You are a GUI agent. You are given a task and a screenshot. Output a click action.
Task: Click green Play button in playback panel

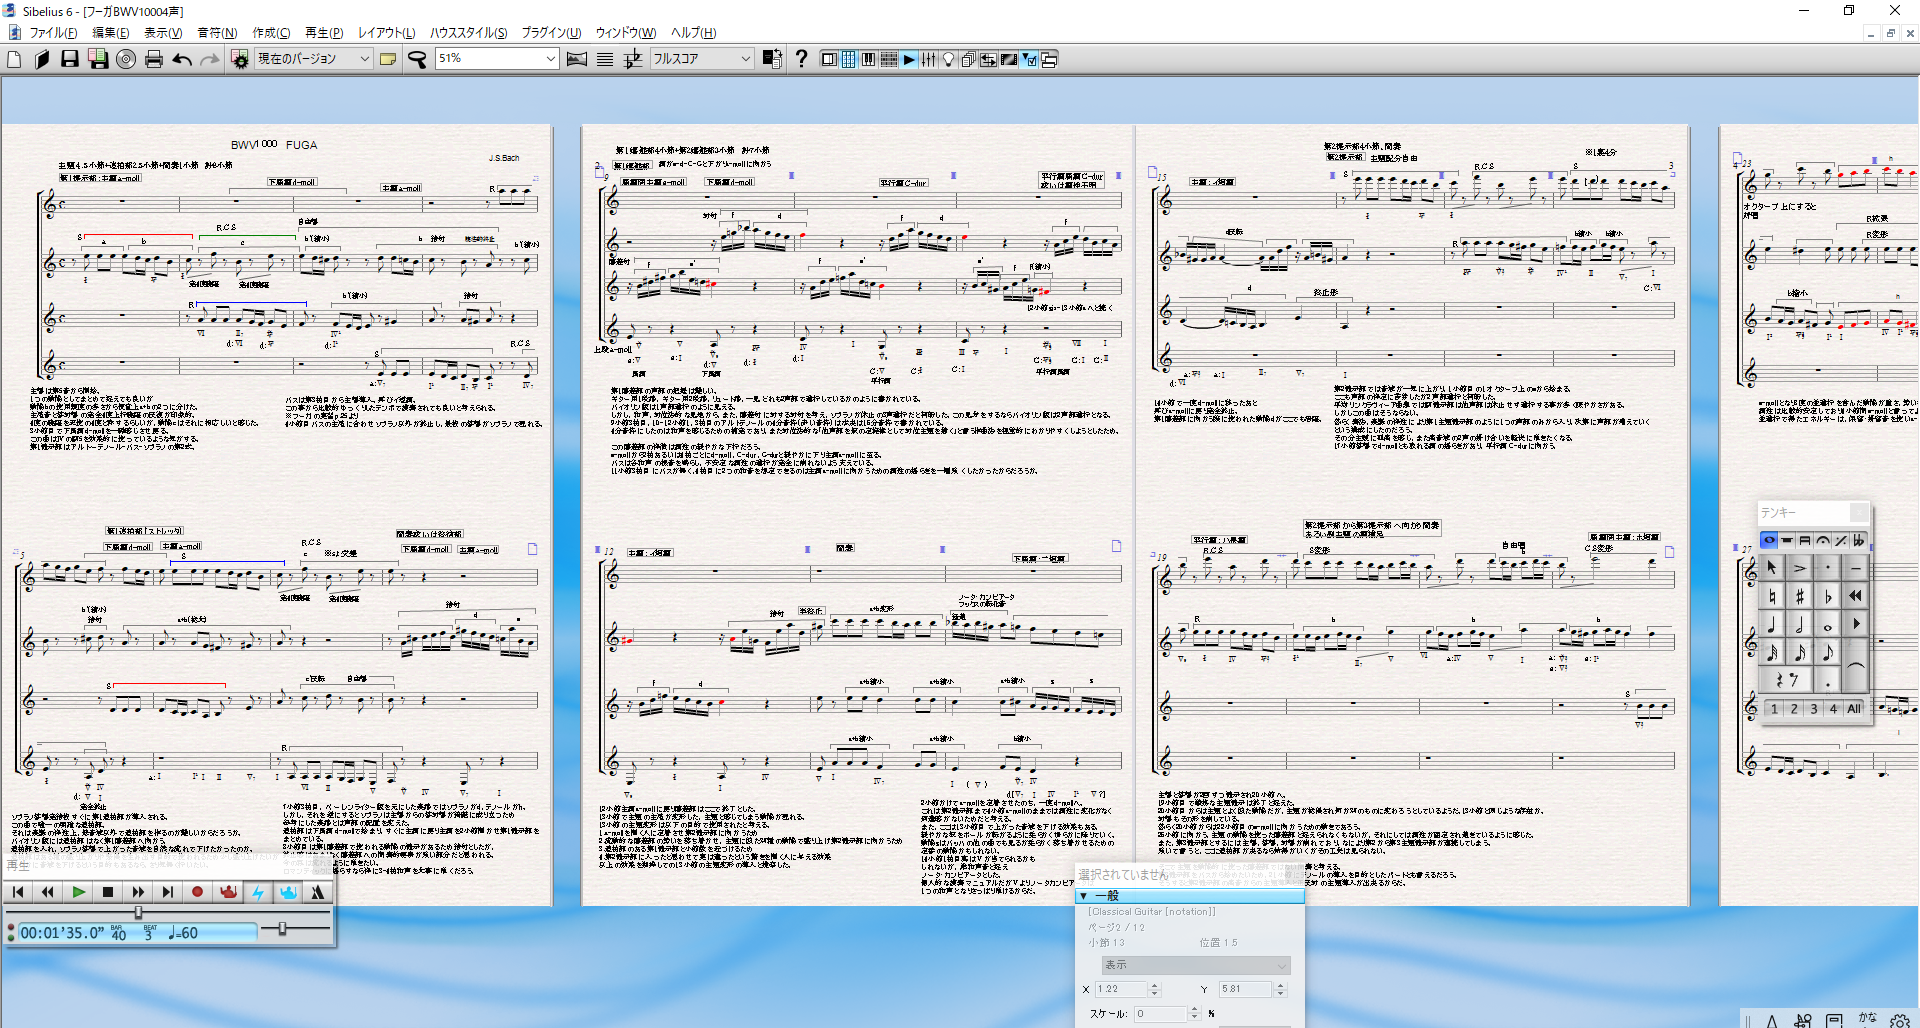click(78, 892)
